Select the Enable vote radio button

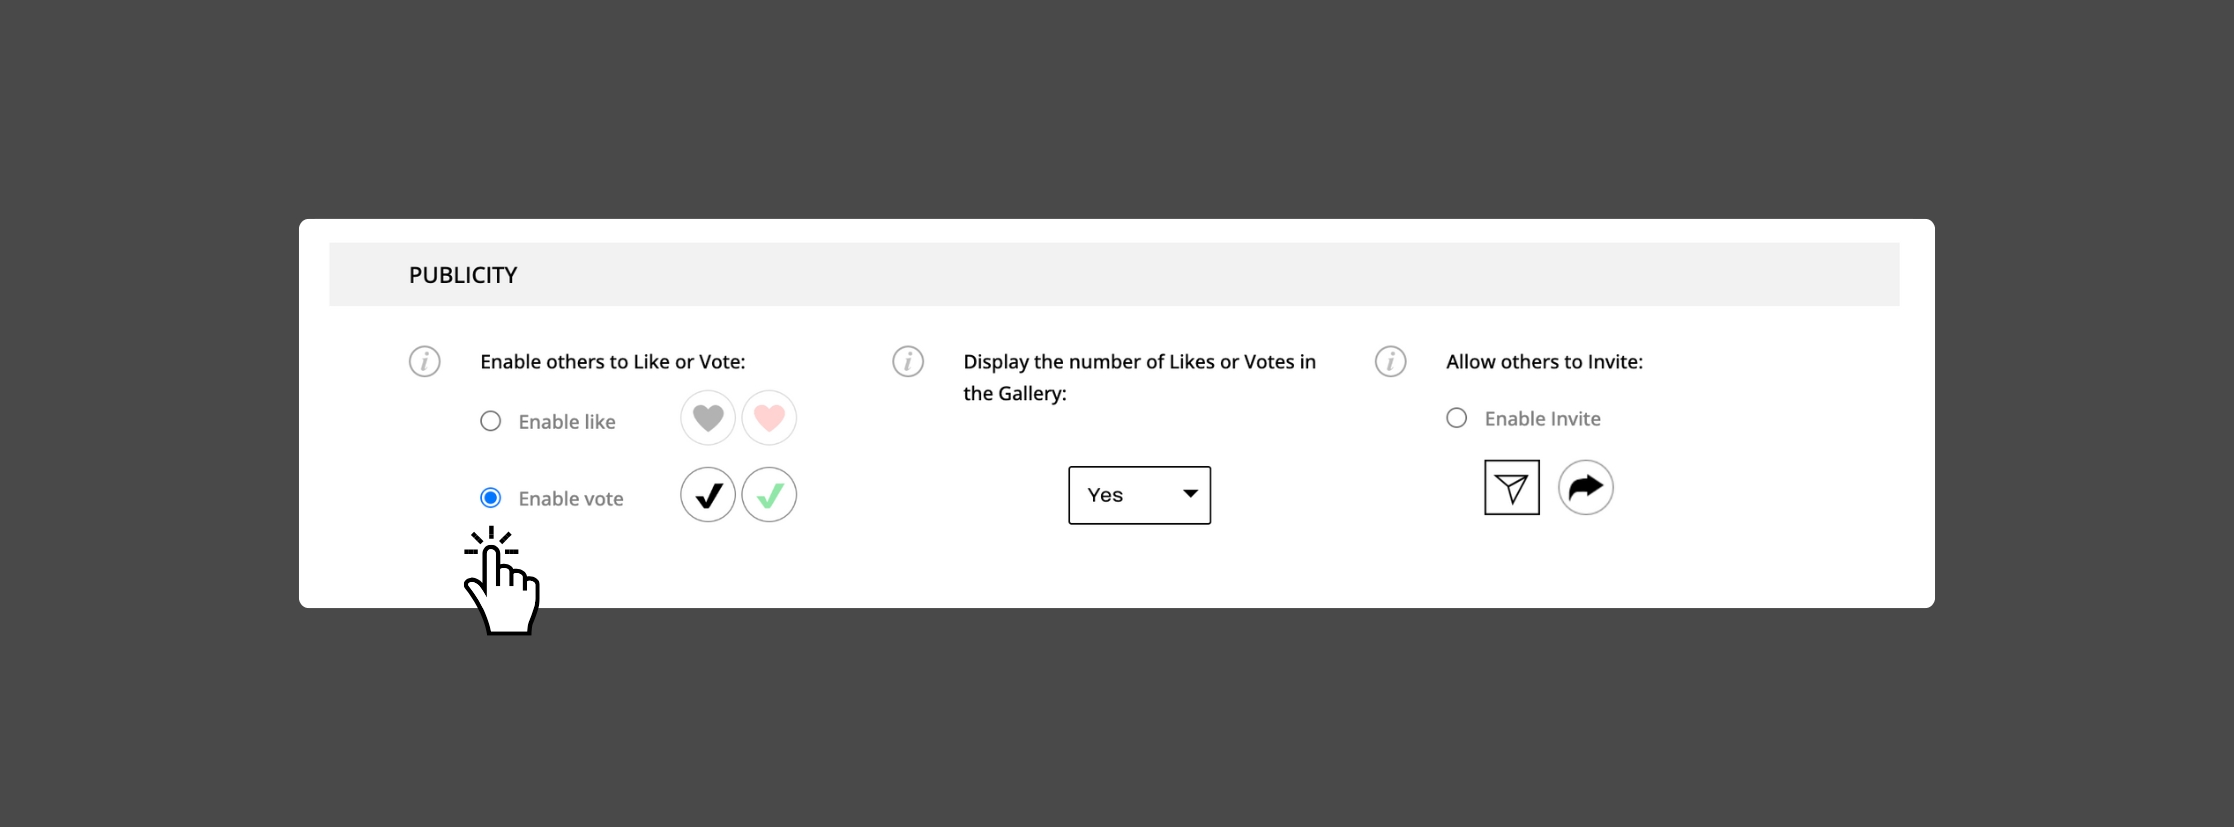(490, 498)
